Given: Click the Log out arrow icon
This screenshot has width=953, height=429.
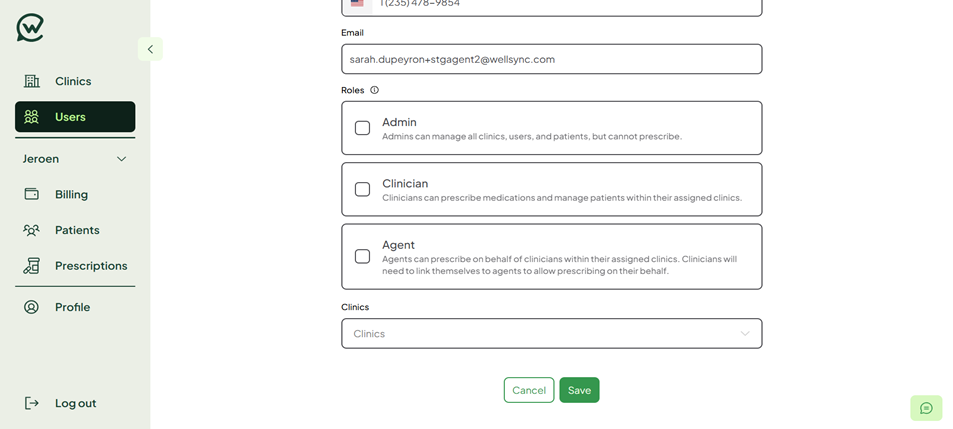Looking at the screenshot, I should coord(31,403).
